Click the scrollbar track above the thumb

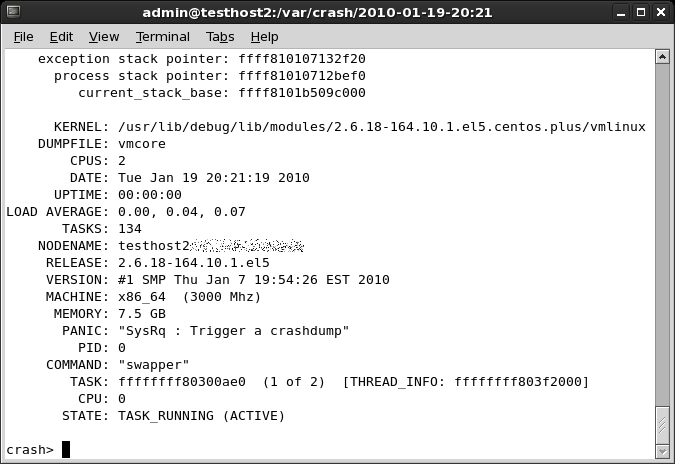tap(663, 230)
